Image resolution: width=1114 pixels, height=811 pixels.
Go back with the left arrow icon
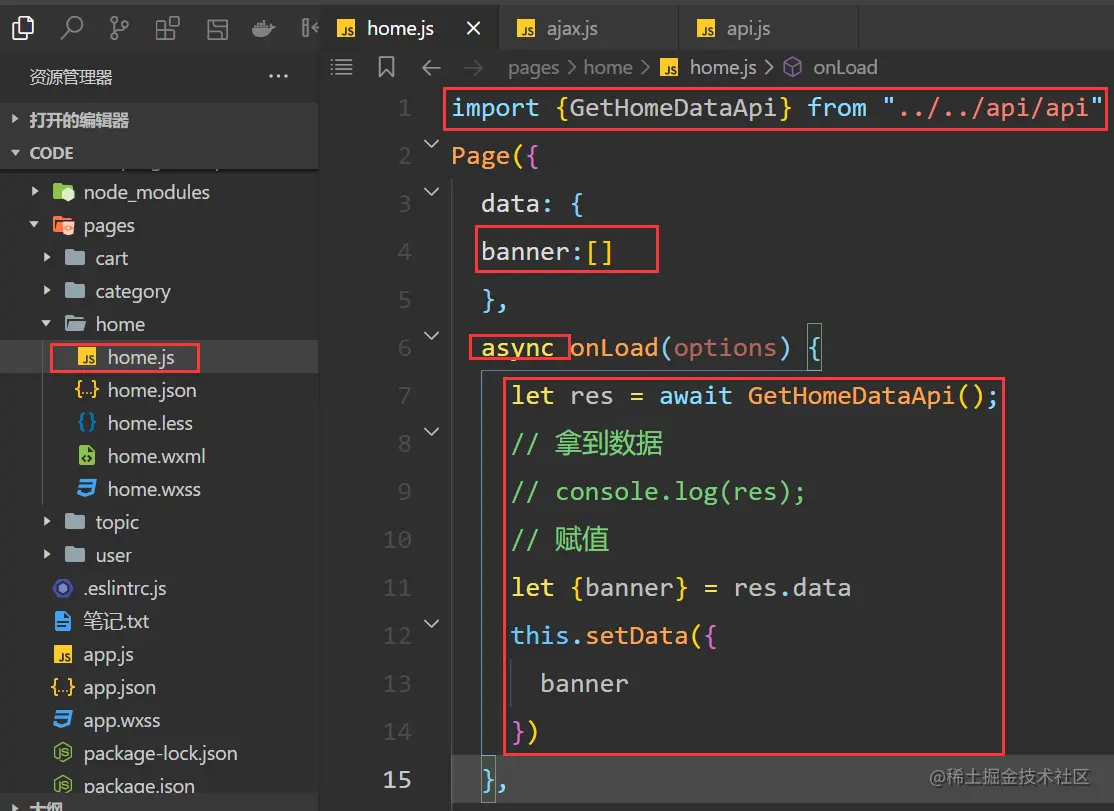click(431, 68)
